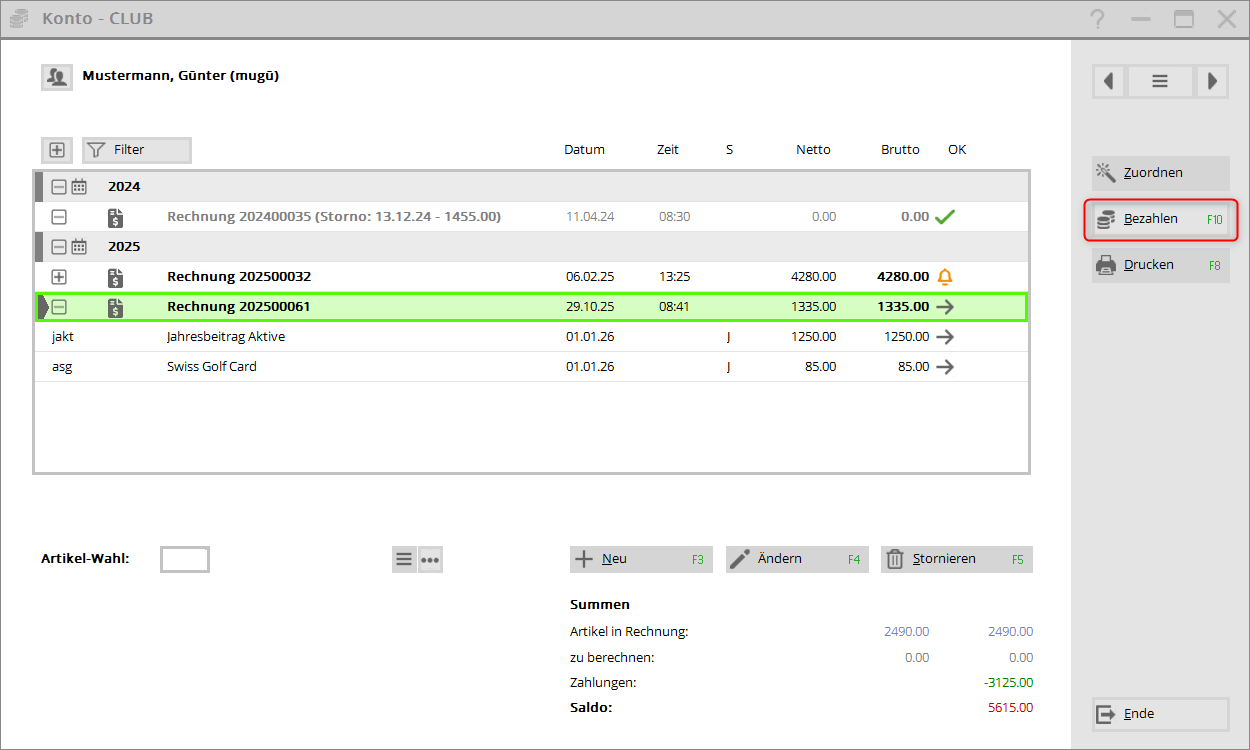Screen dimensions: 1250x750
Task: Click the bell icon on Rechnung 202500032
Action: 944,277
